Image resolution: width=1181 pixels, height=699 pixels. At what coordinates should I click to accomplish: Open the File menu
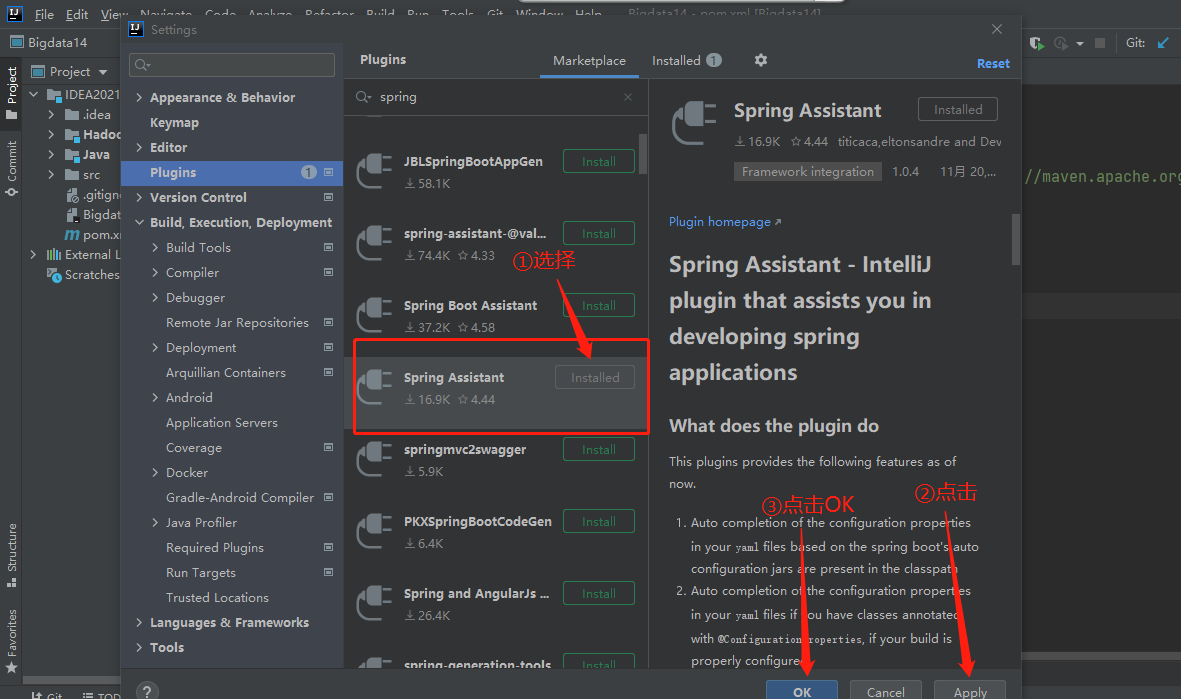pos(44,14)
